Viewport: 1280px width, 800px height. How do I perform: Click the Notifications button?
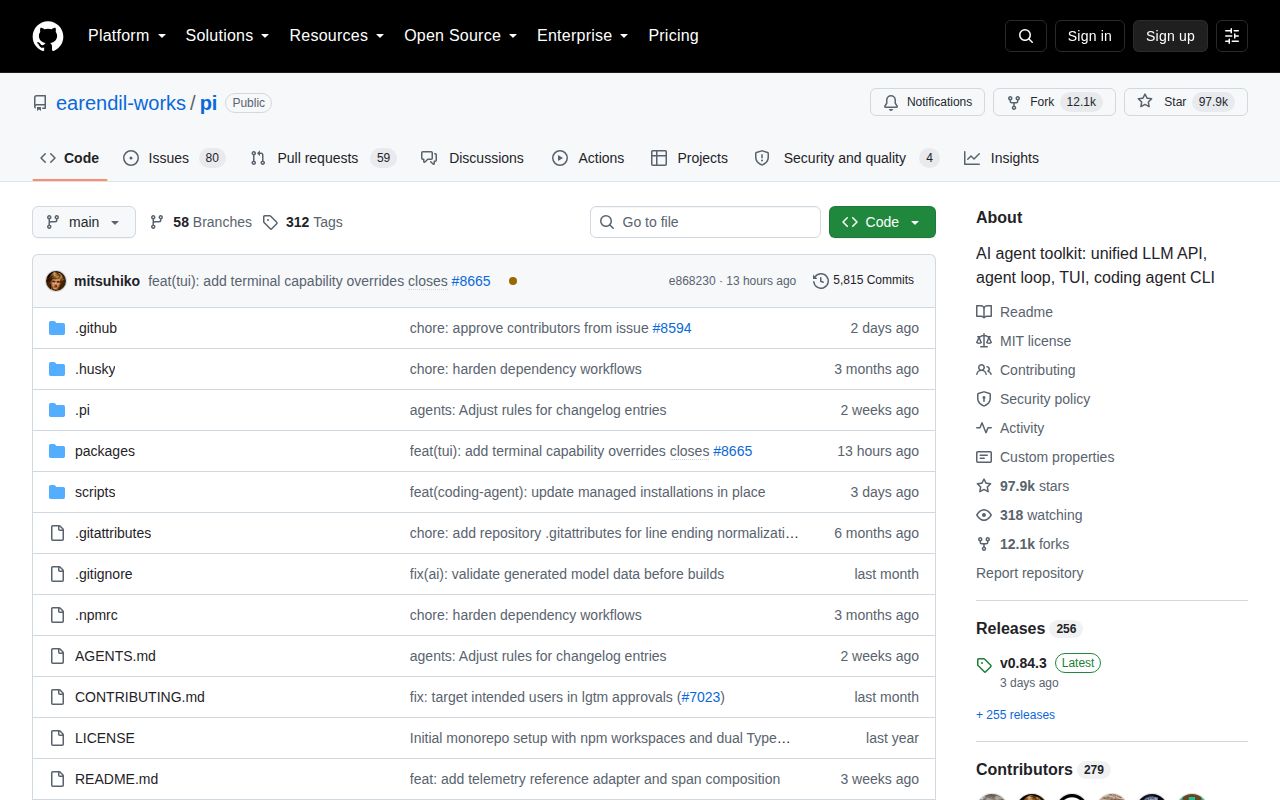927,102
